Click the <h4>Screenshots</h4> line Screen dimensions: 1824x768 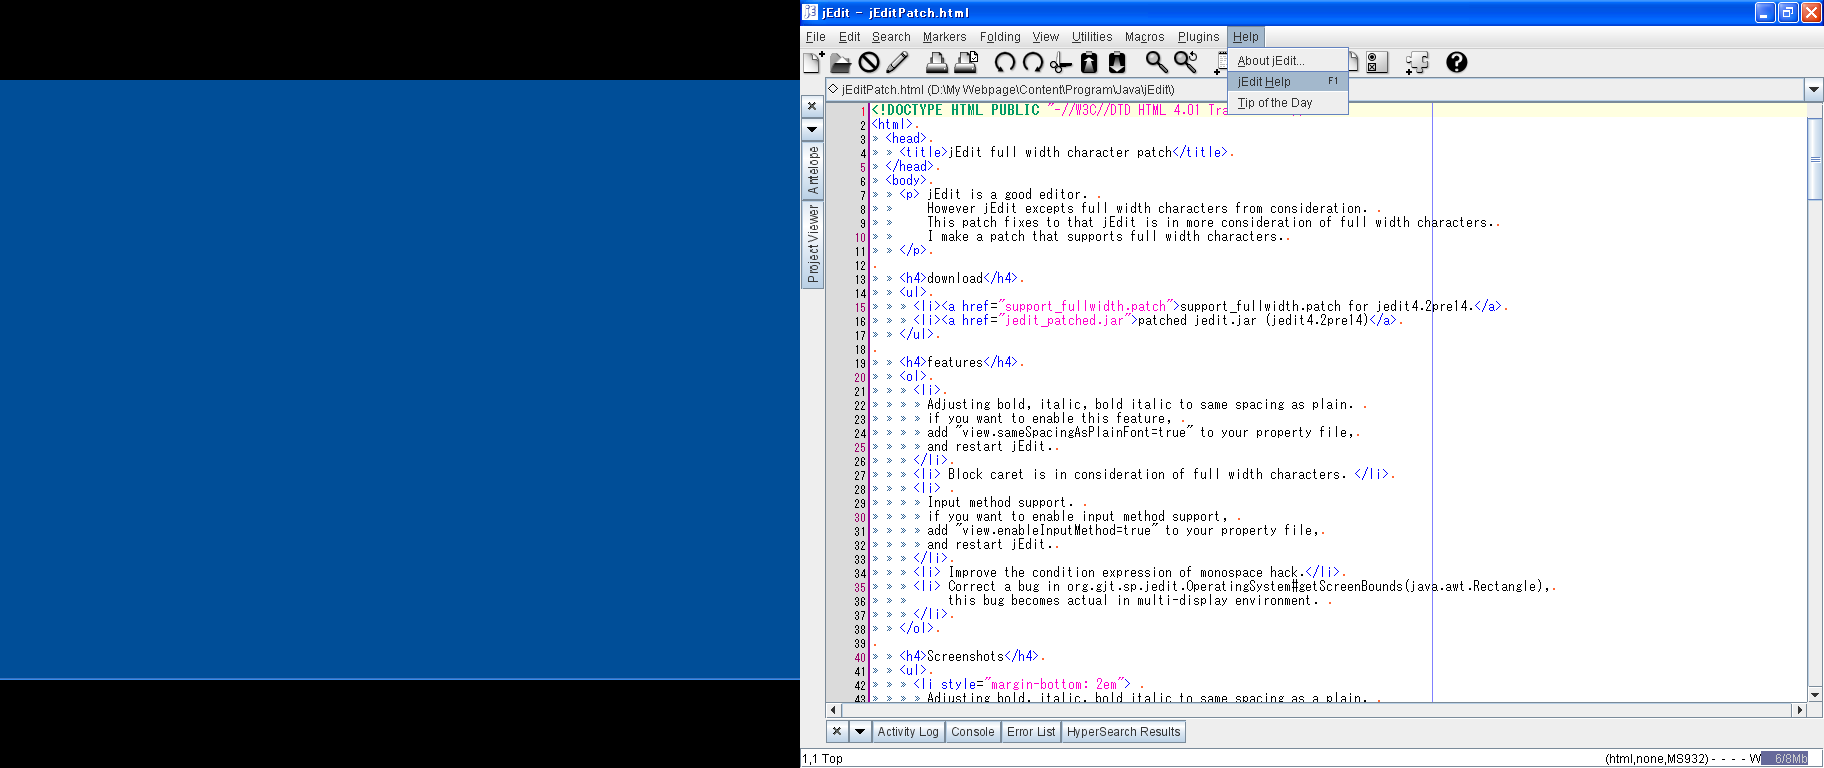[x=971, y=656]
